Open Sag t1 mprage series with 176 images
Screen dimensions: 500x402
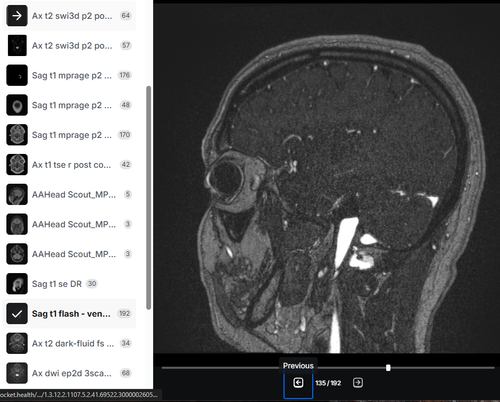tap(69, 75)
